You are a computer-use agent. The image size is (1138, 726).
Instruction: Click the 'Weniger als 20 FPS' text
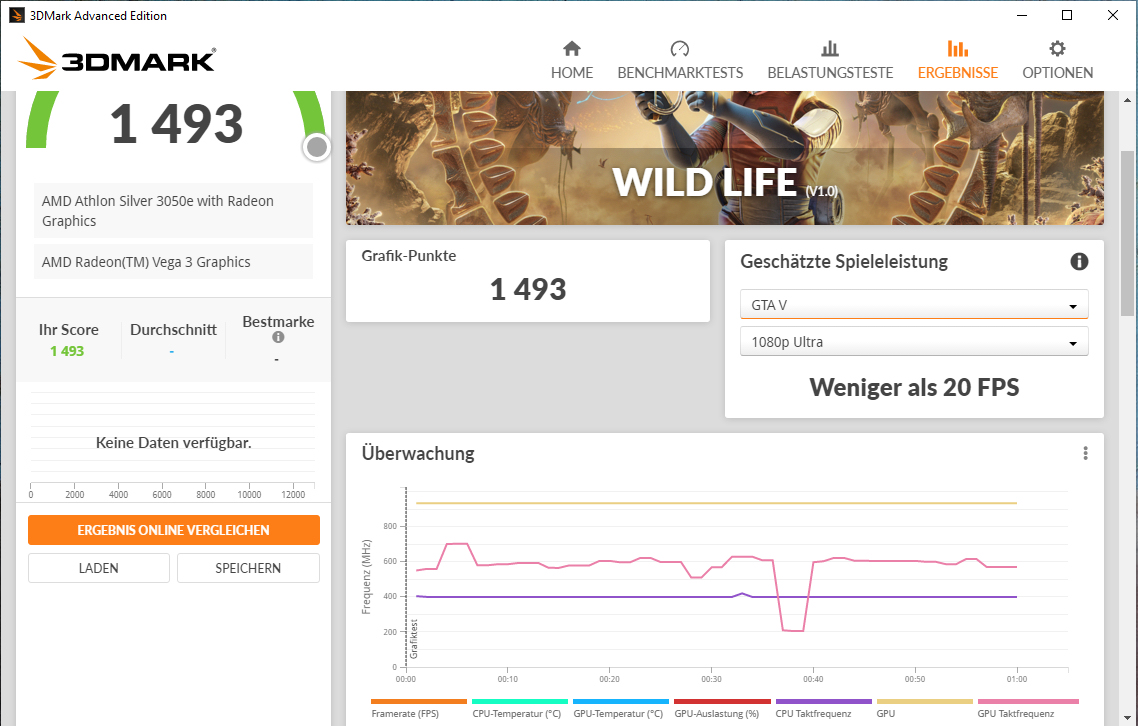pyautogui.click(x=914, y=387)
